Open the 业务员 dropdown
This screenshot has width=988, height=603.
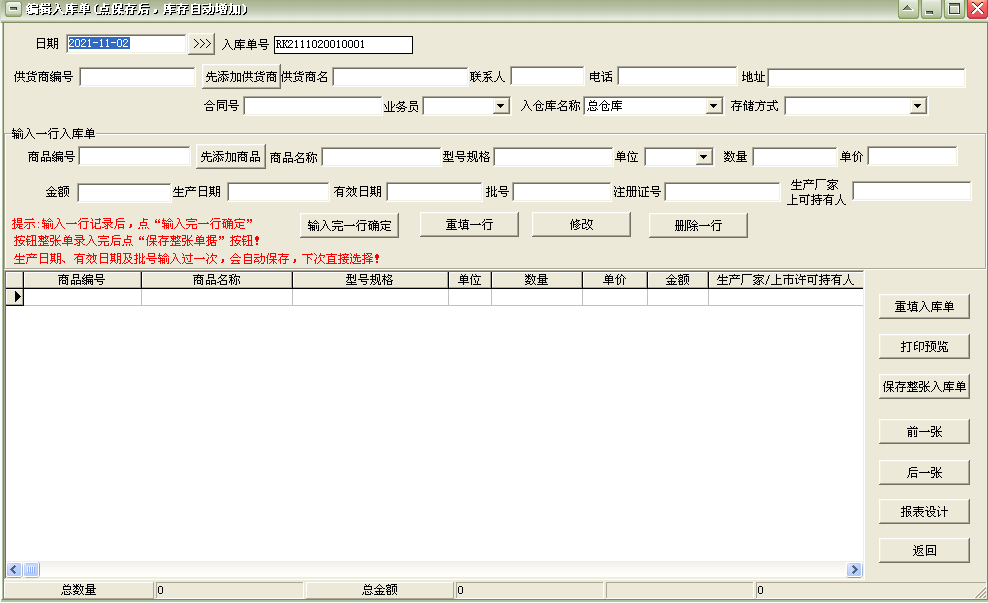pyautogui.click(x=501, y=106)
